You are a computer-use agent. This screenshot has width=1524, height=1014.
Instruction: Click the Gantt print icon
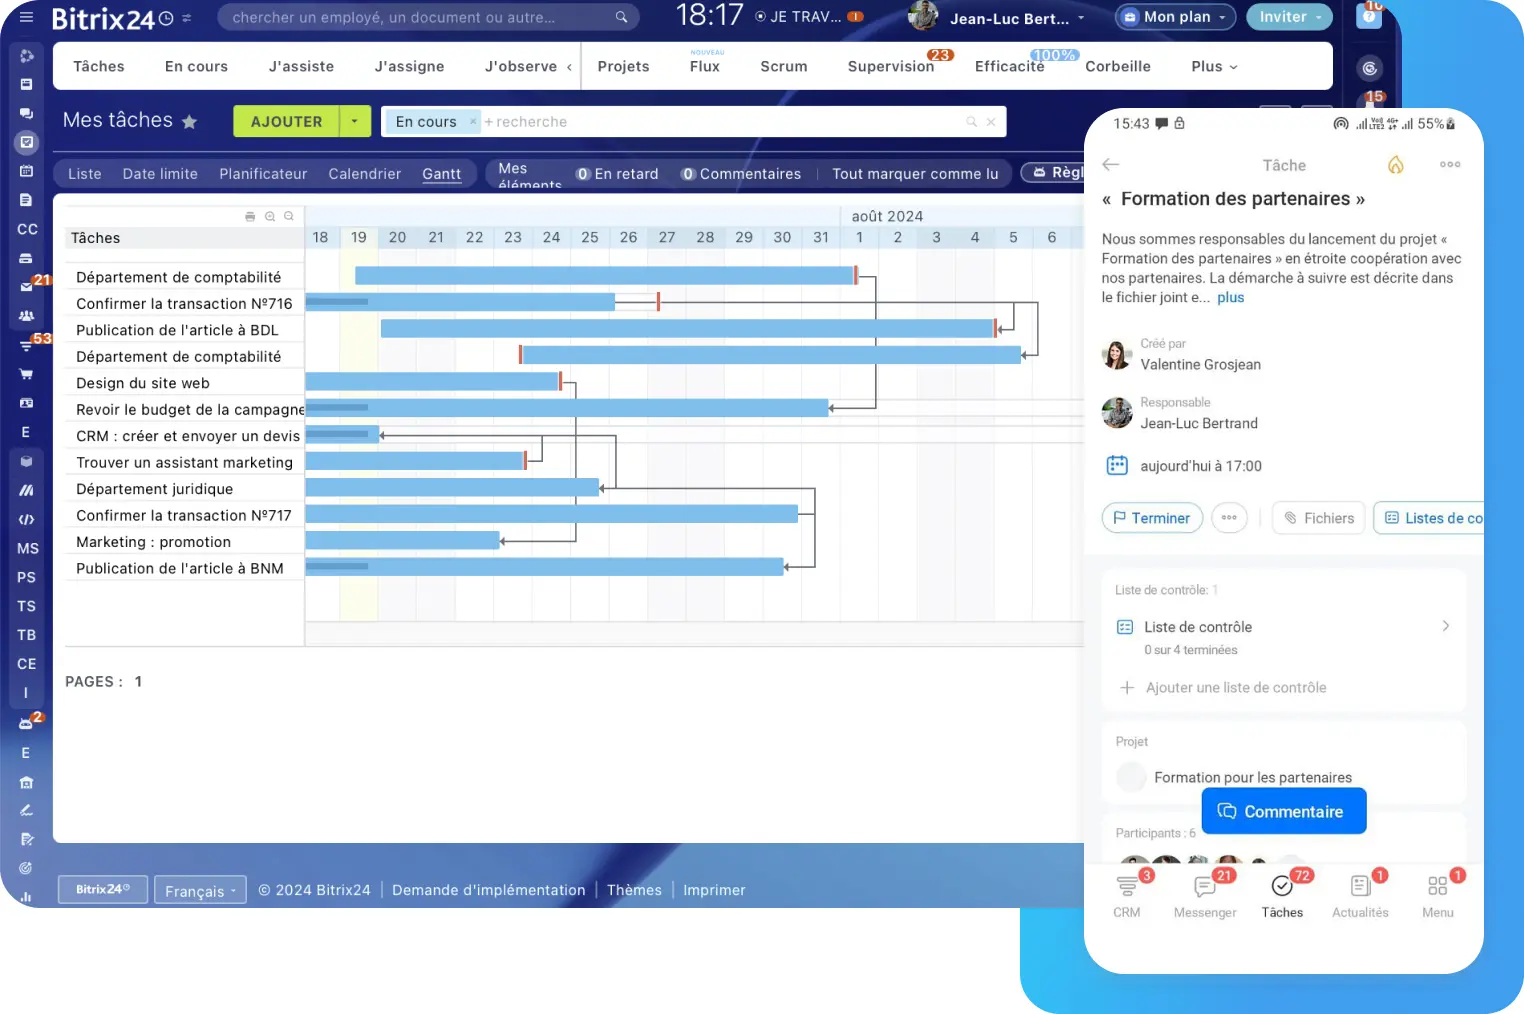250,216
